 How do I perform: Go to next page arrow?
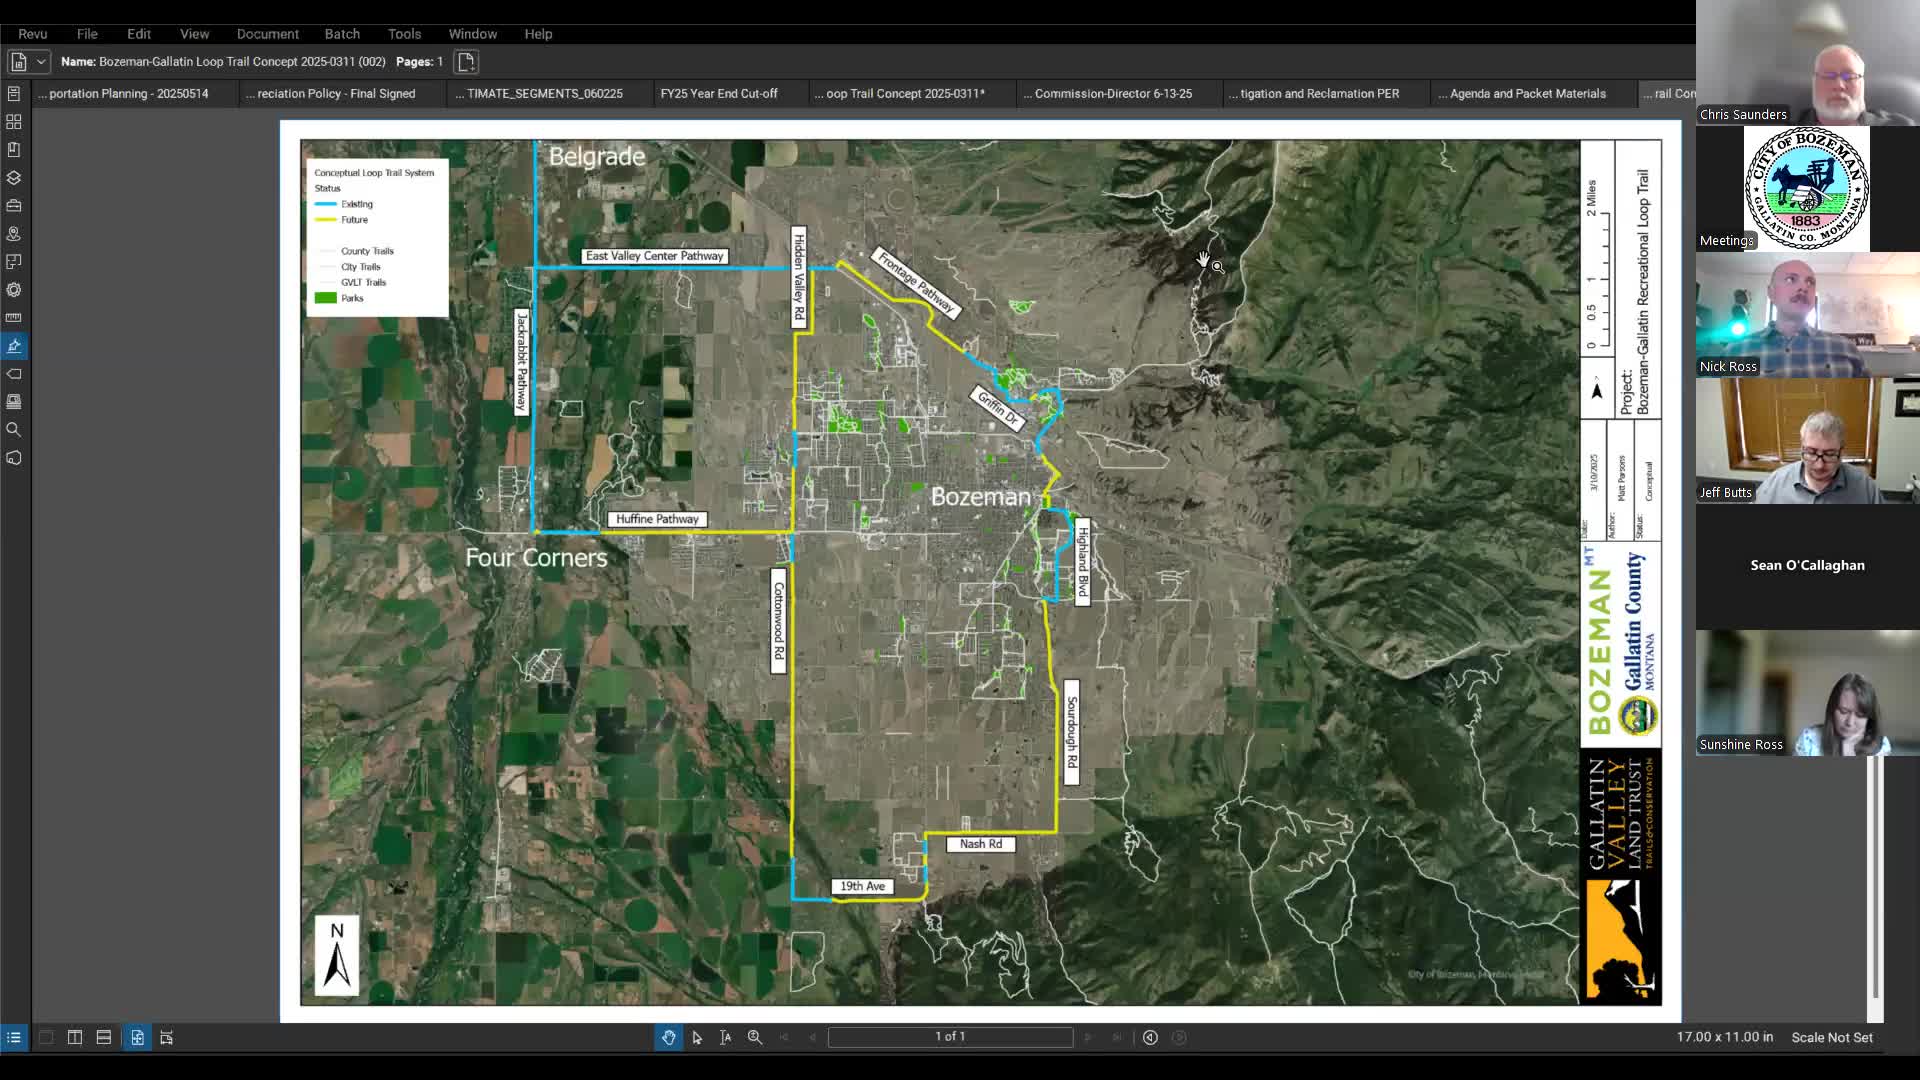[x=1088, y=1037]
